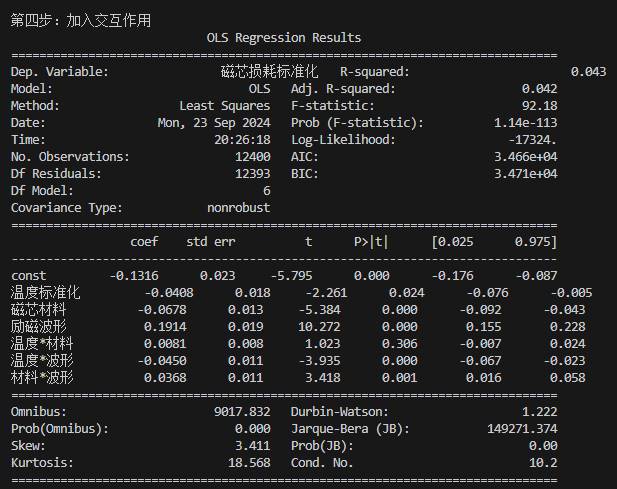Screen dimensions: 617x489
Task: Click the time value '20:26:18'
Action: point(241,139)
